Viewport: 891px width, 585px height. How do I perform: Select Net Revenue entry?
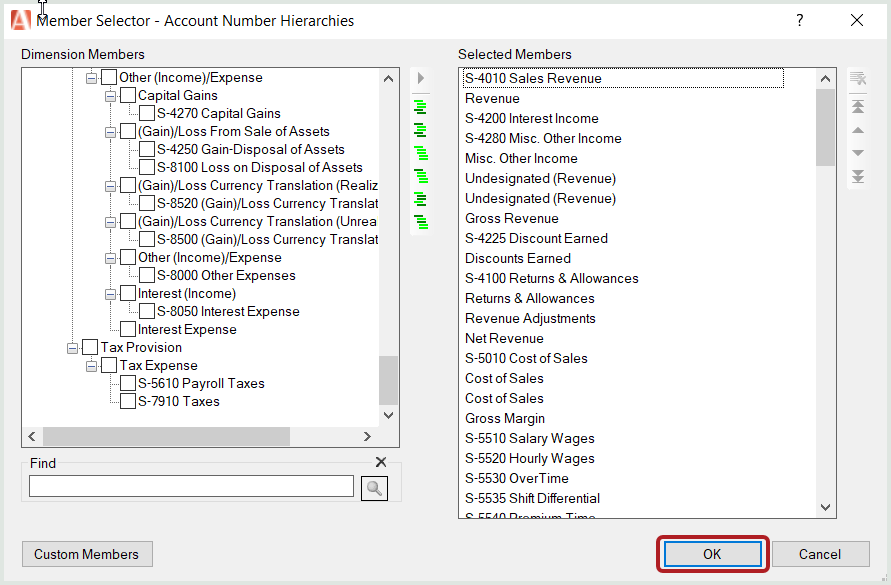(x=505, y=338)
